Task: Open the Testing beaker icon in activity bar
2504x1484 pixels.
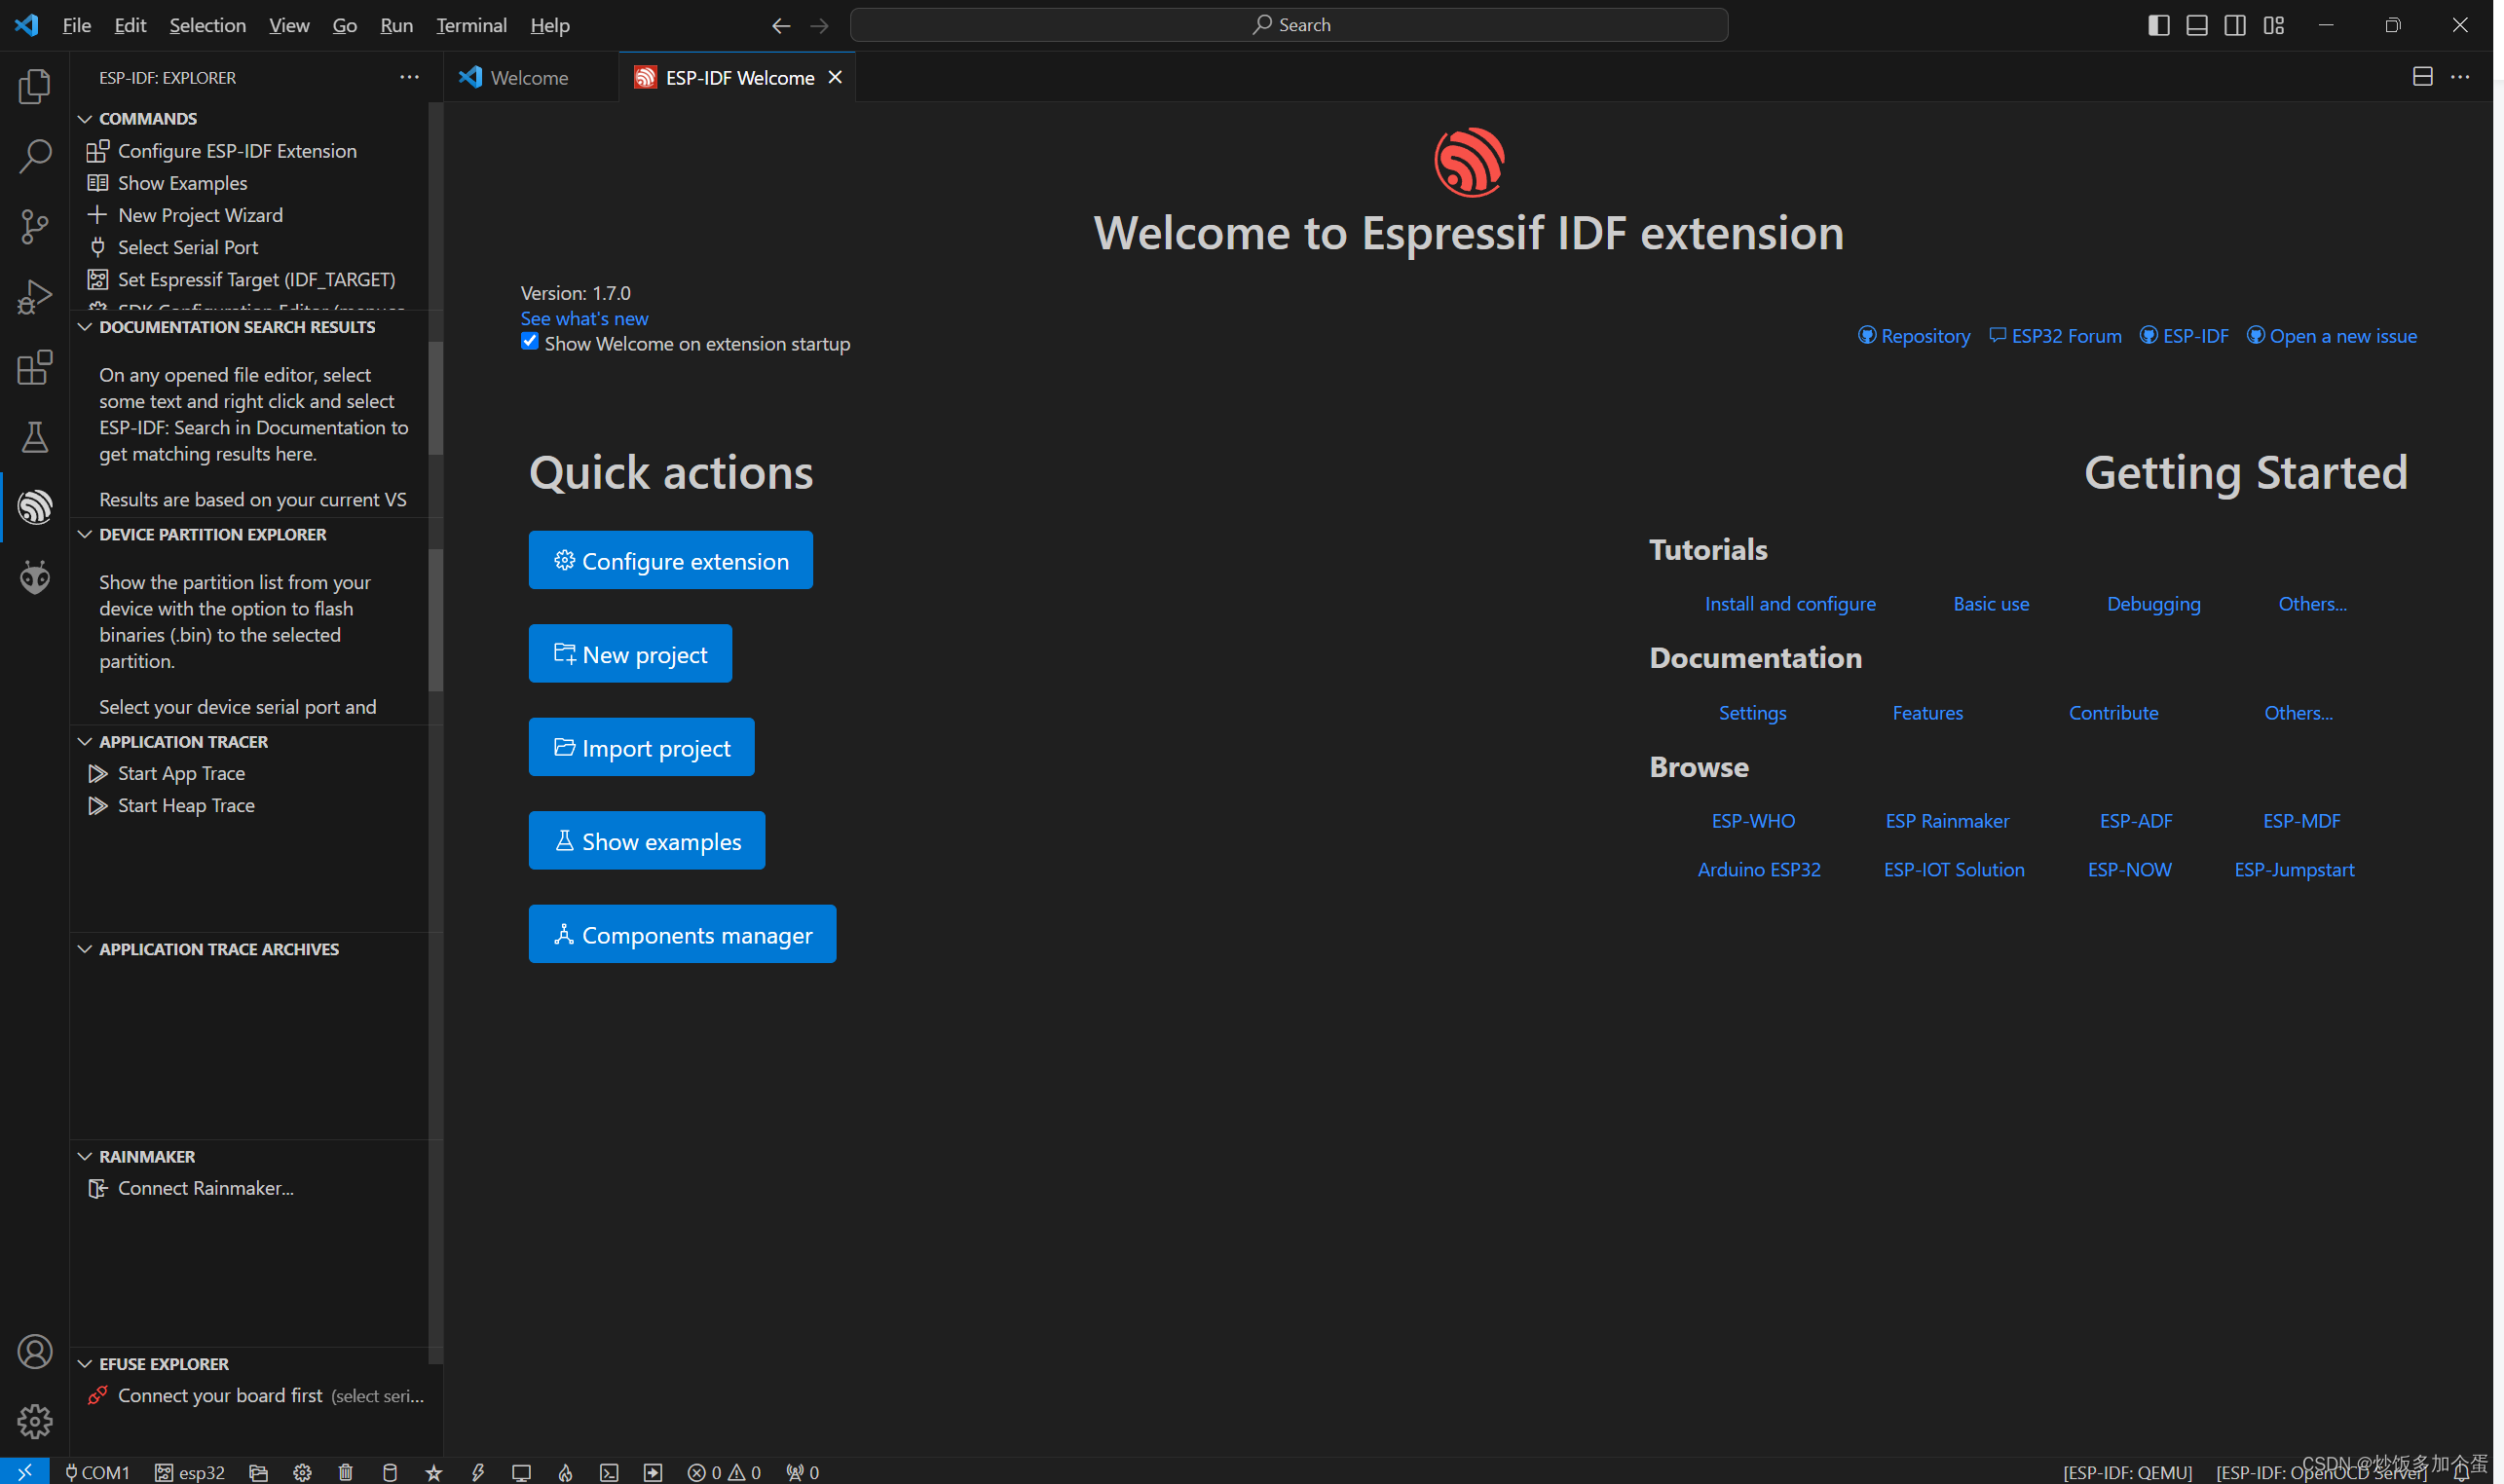Action: 35,437
